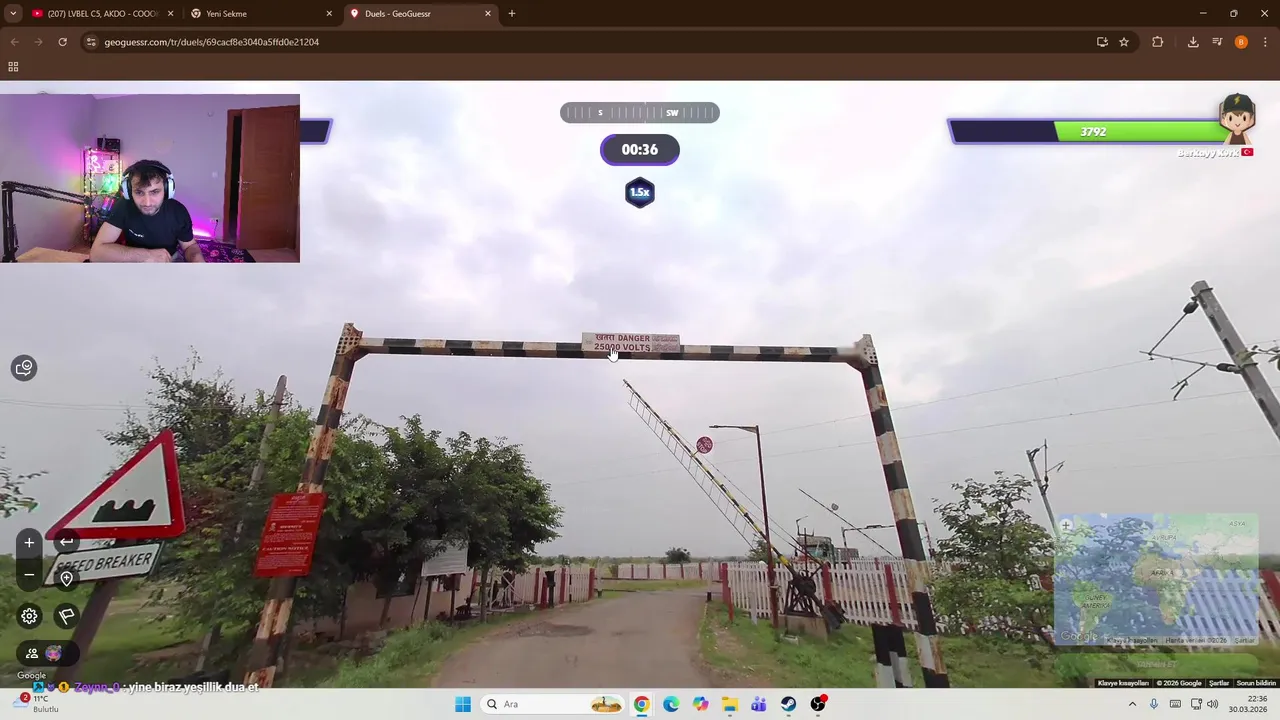This screenshot has height=720, width=1280.
Task: Click the Sorun bildirin link
Action: [x=1257, y=683]
